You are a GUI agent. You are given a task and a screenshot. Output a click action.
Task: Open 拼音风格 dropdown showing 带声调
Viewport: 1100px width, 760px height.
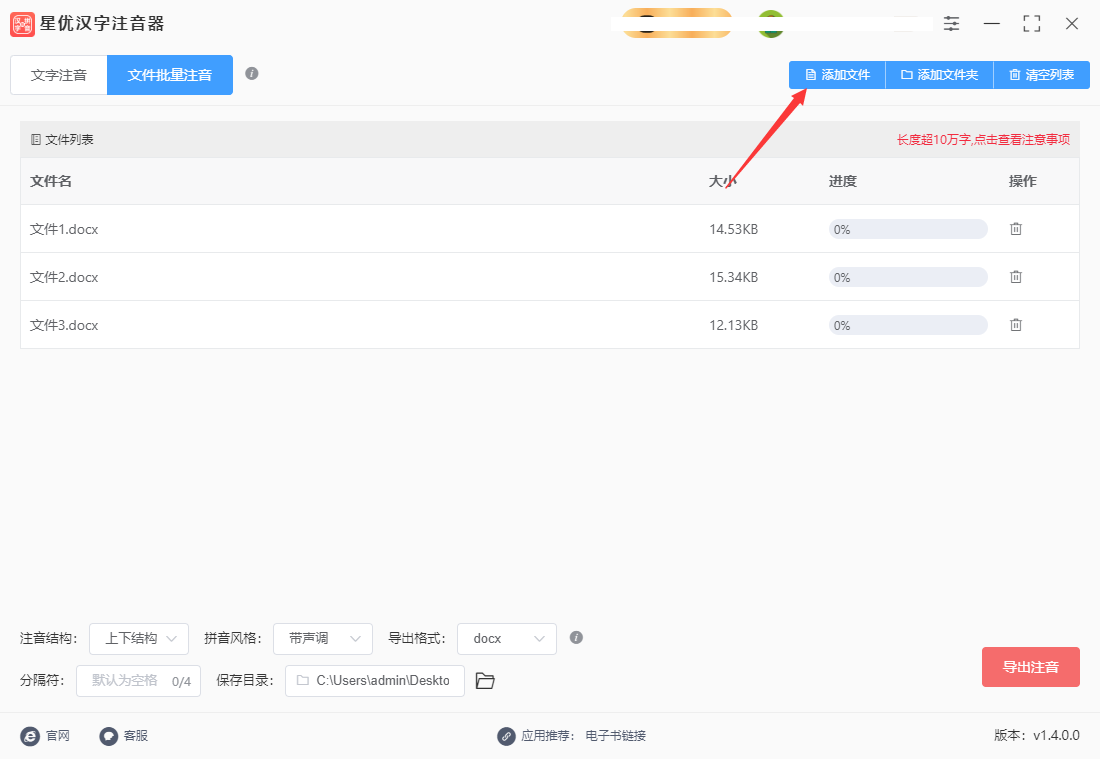tap(323, 639)
